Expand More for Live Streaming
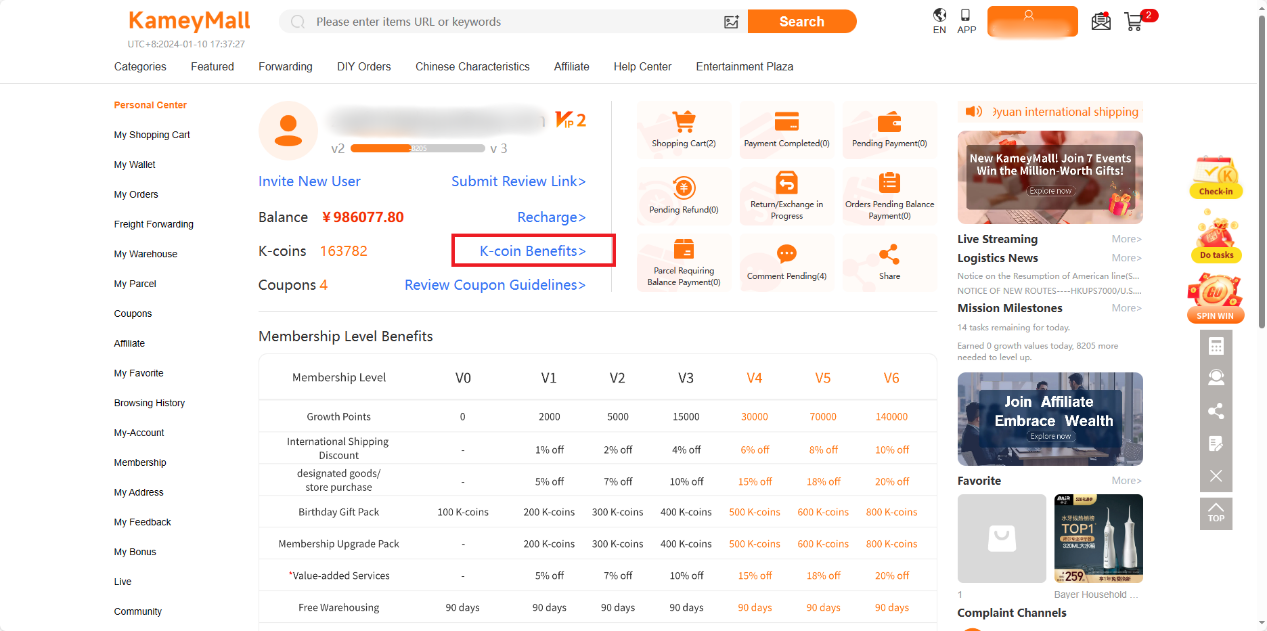This screenshot has width=1267, height=631. 1126,239
